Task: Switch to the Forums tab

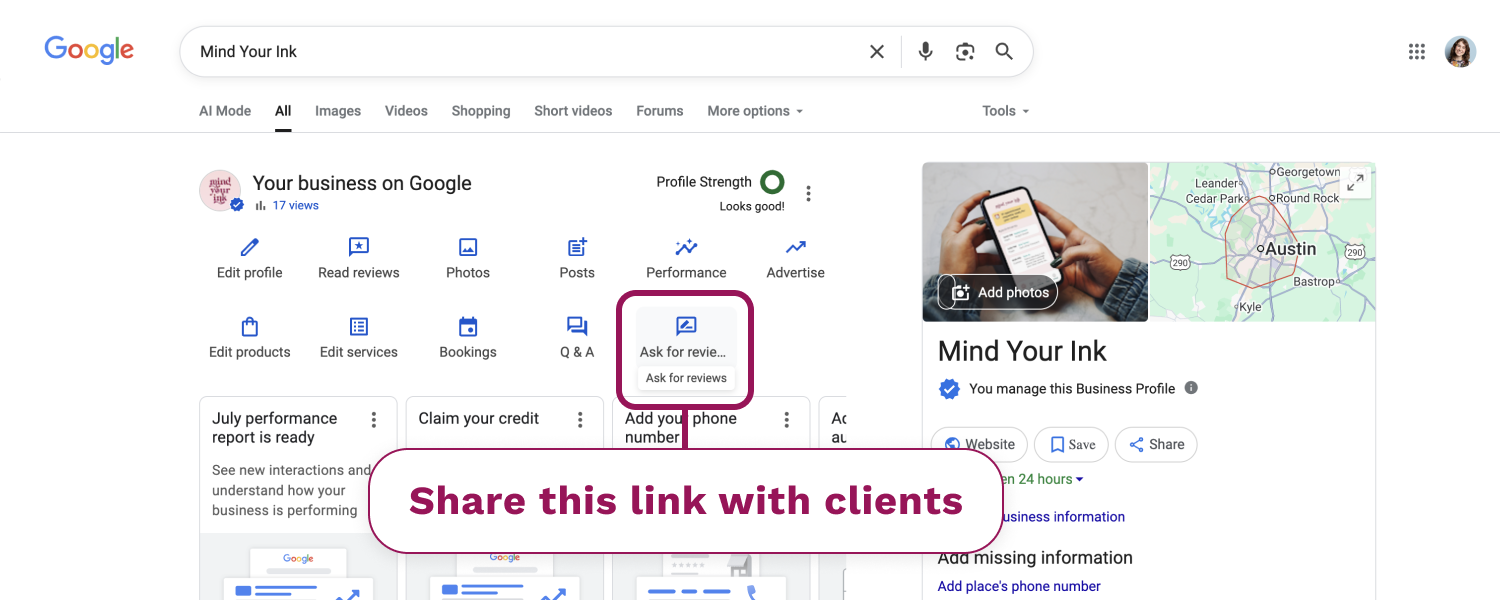Action: 660,111
